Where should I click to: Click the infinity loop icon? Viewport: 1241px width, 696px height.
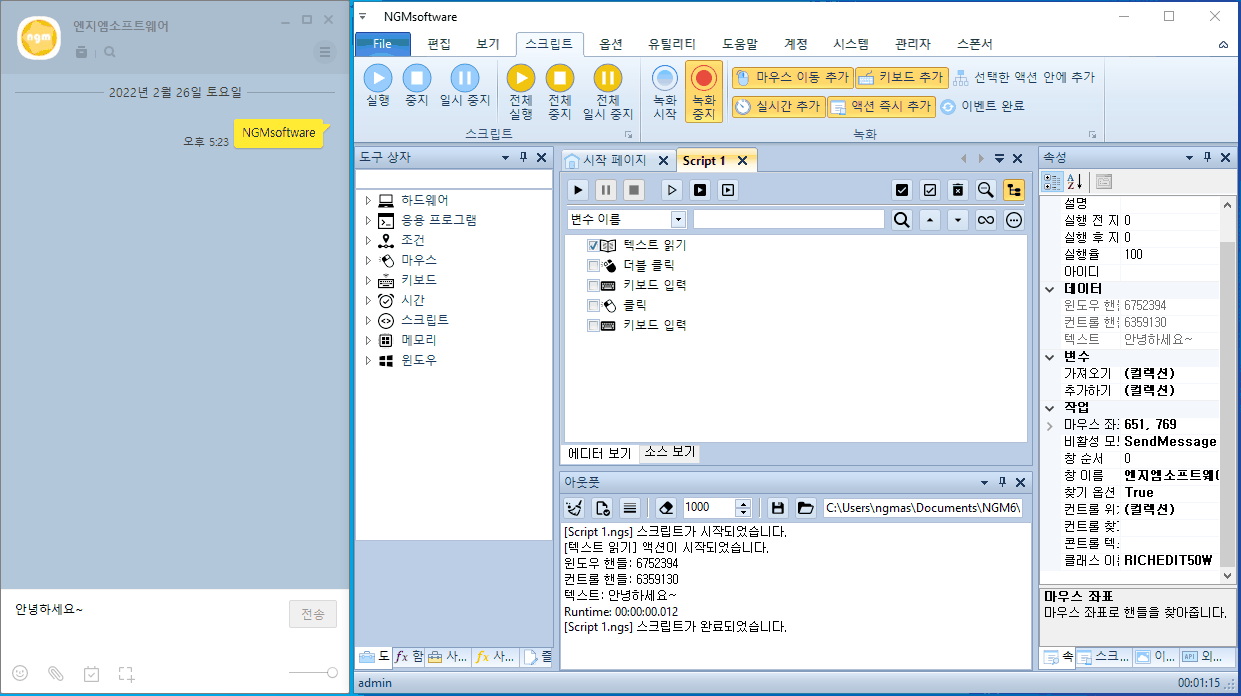pyautogui.click(x=986, y=220)
